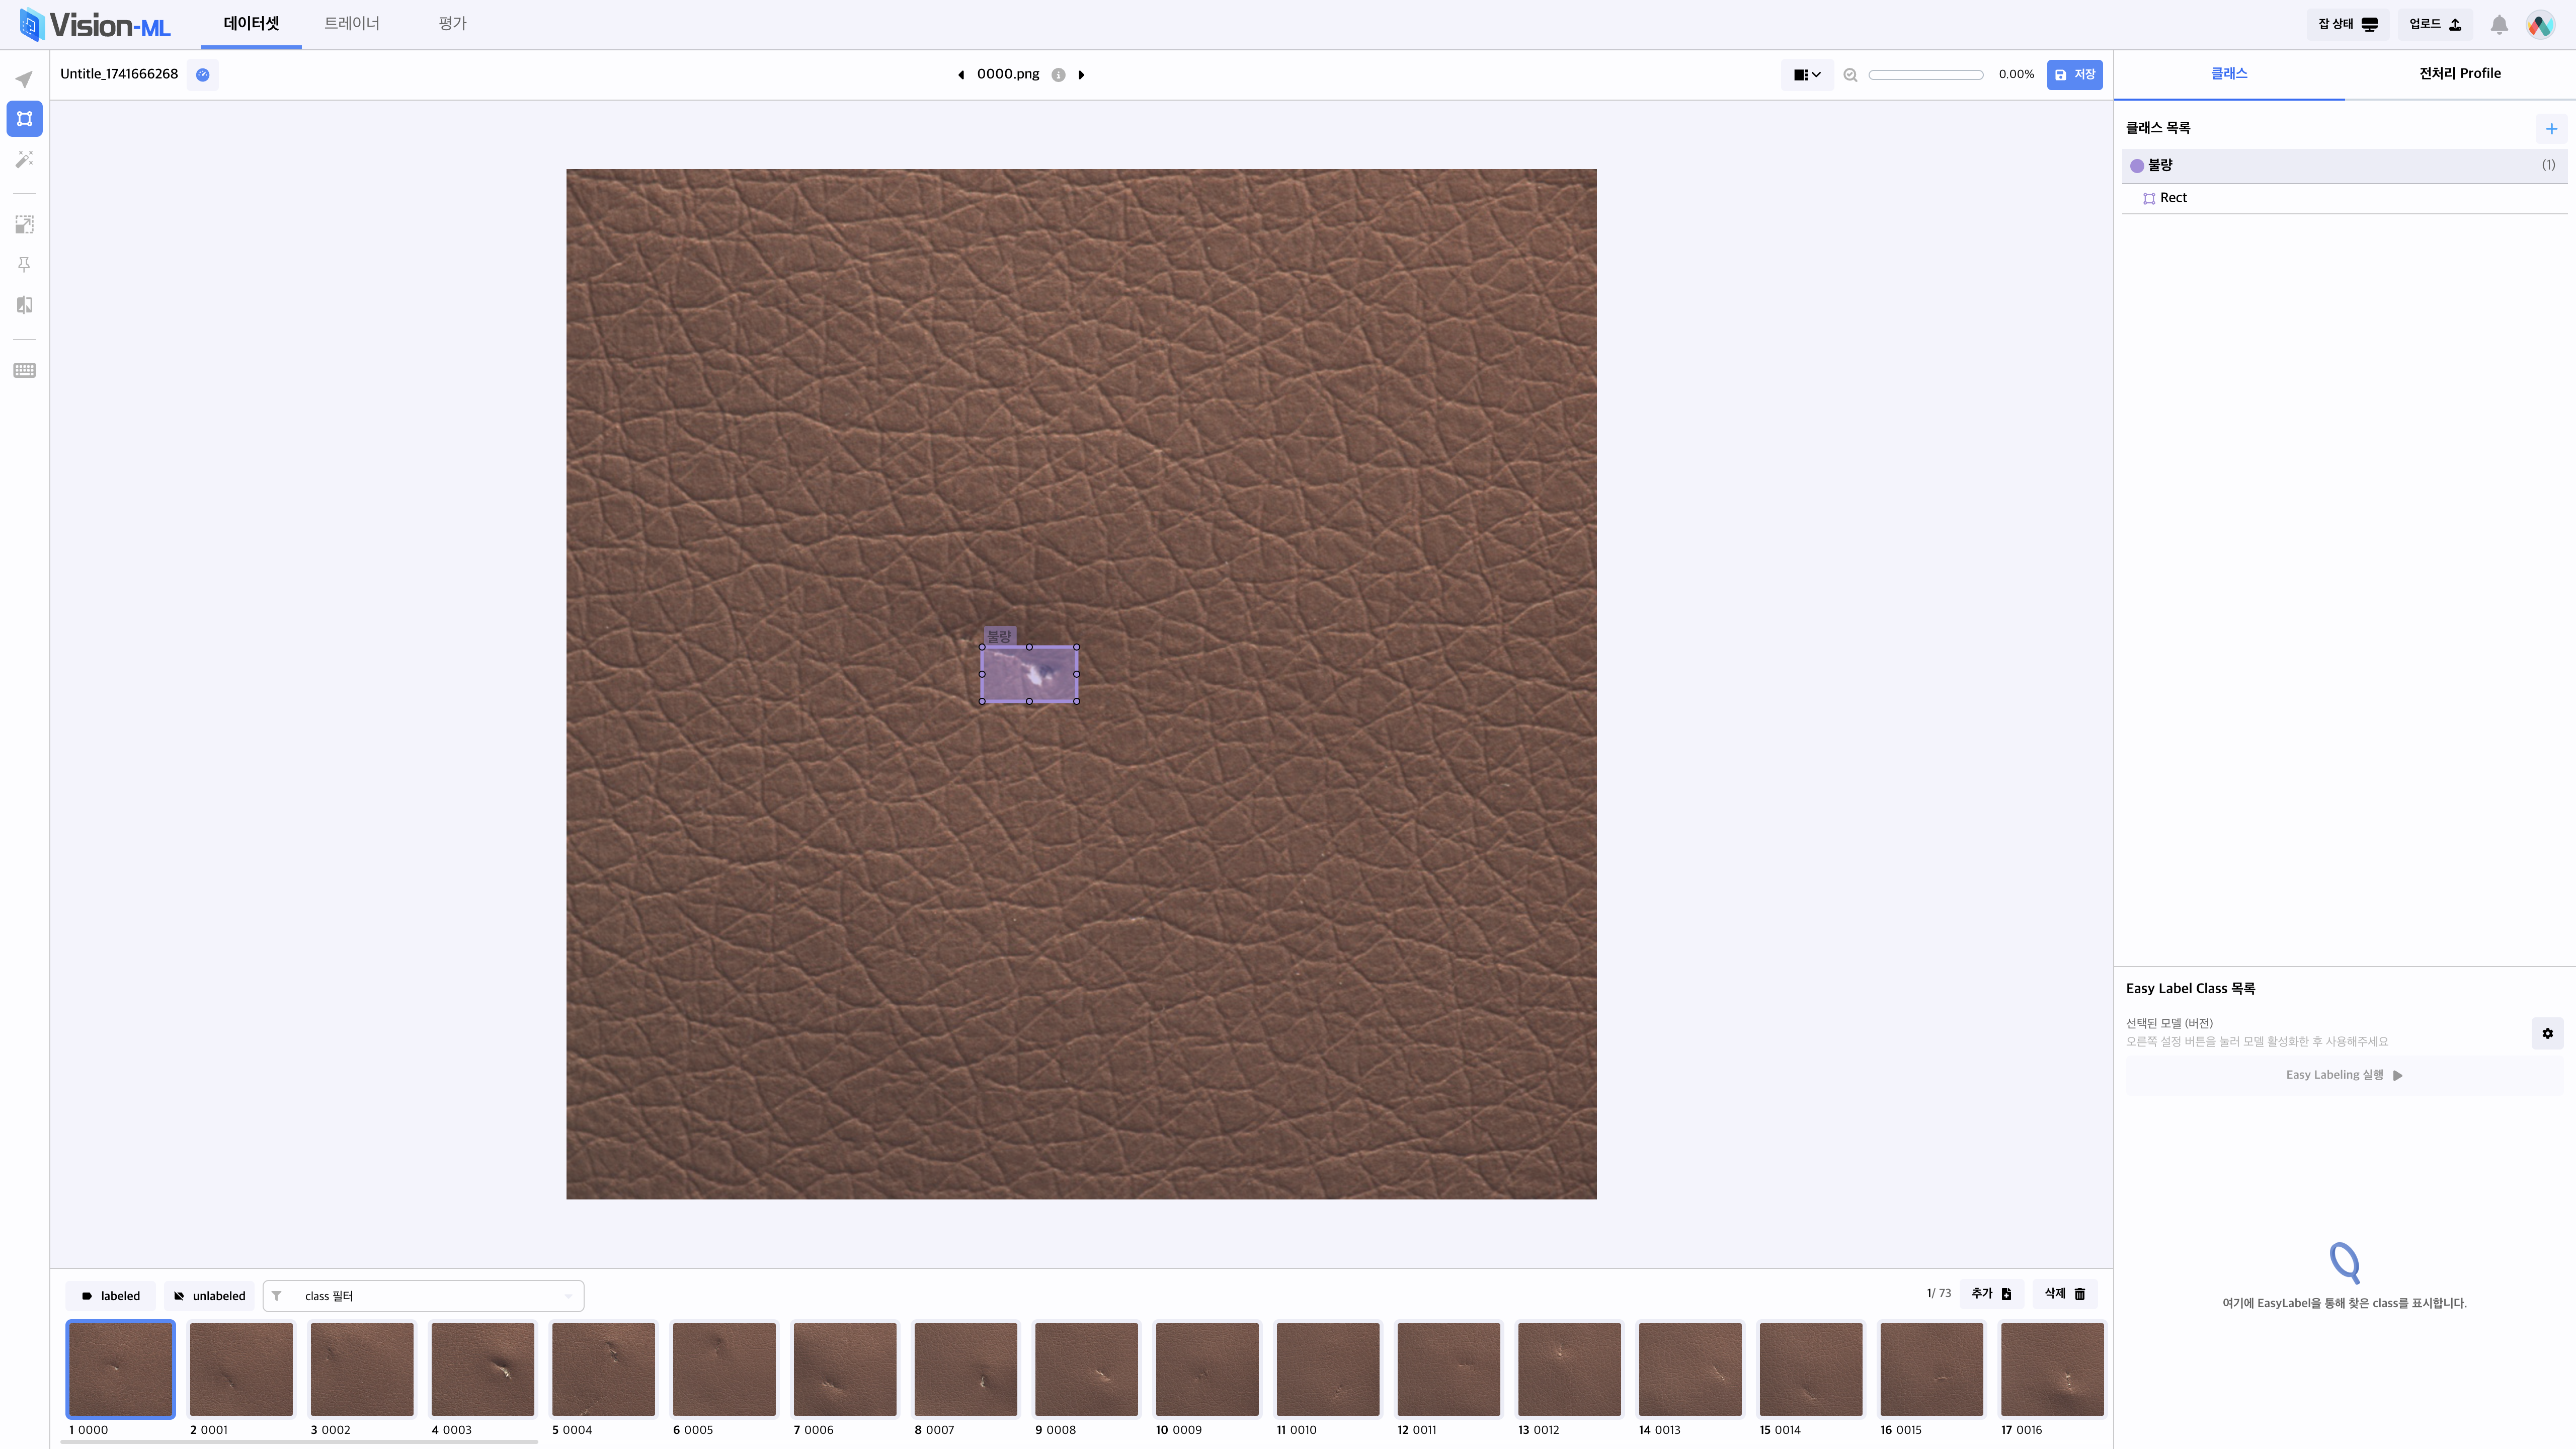Open the user profile avatar
The image size is (2576, 1449).
2541,25
